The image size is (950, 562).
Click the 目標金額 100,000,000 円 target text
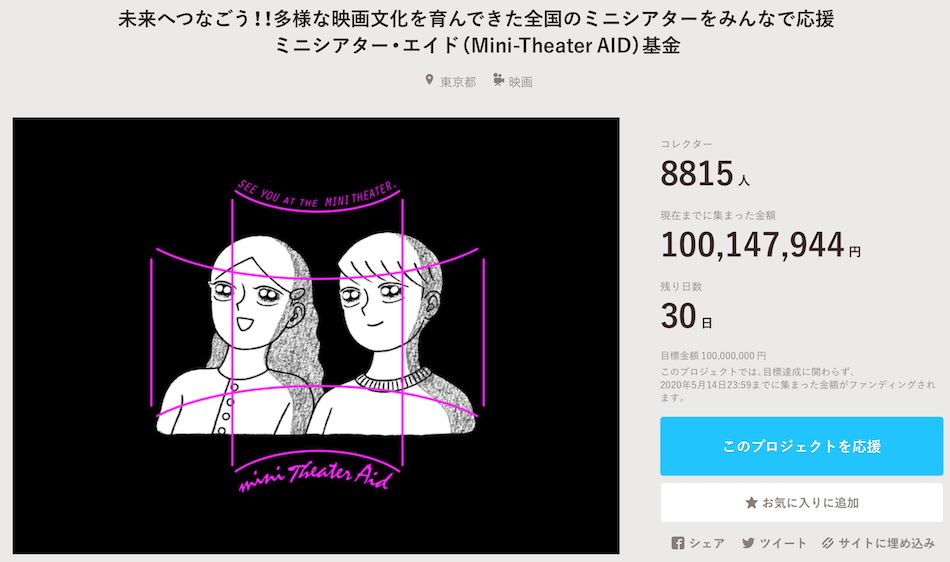[x=713, y=355]
